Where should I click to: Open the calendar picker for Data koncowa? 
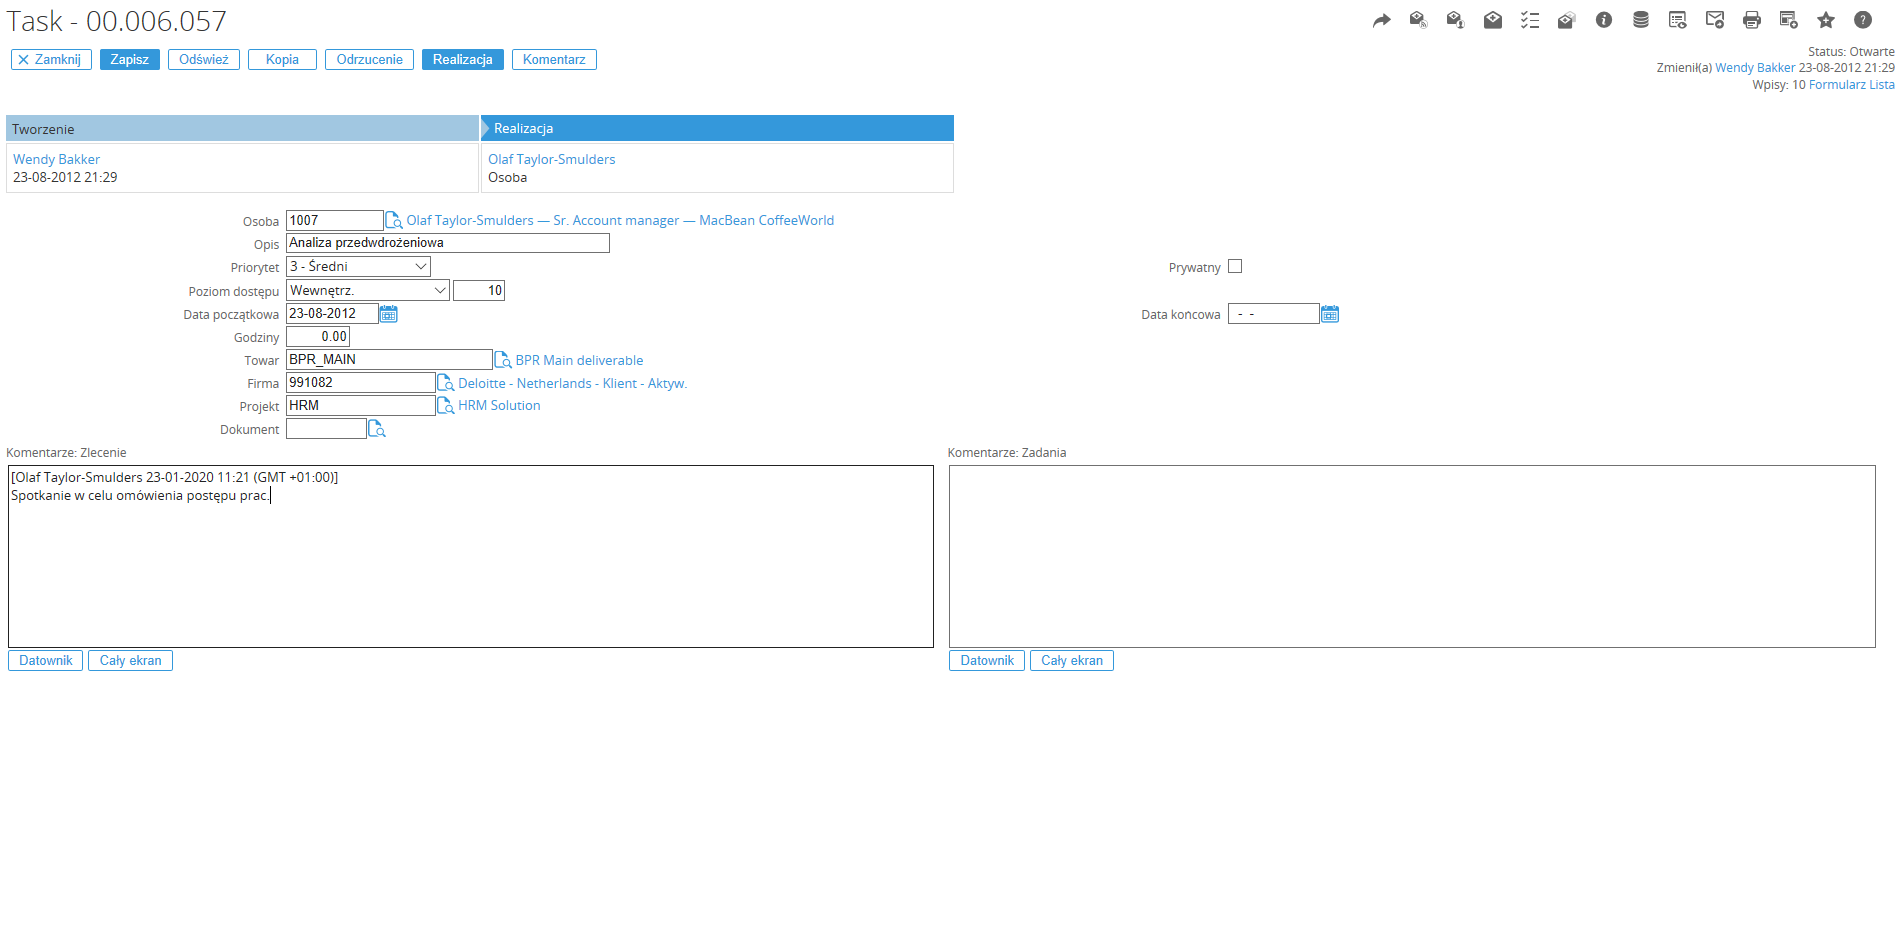1329,315
